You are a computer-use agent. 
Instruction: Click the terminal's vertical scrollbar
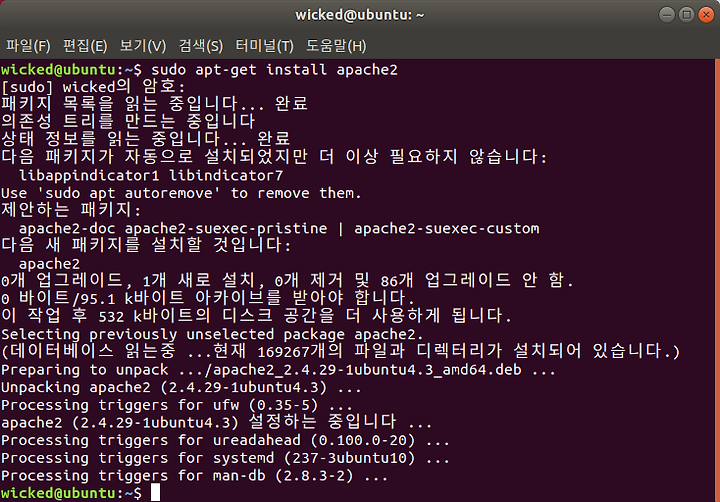click(x=717, y=280)
